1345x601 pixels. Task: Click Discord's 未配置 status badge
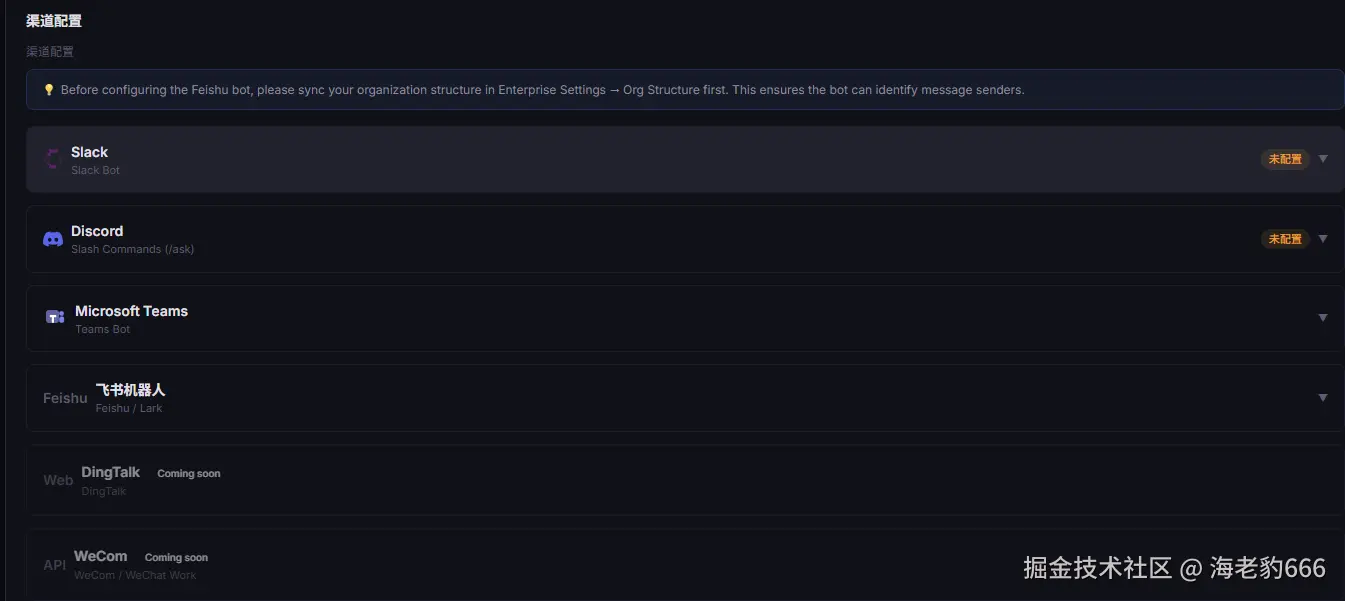[1285, 239]
